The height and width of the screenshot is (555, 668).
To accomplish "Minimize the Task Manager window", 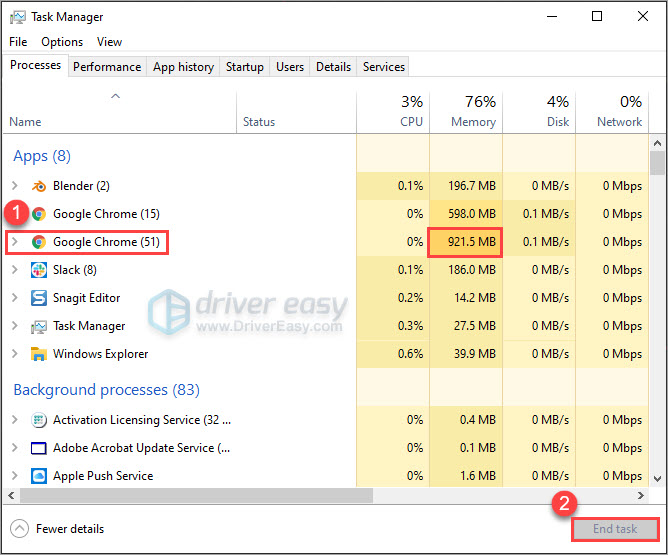I will click(552, 17).
